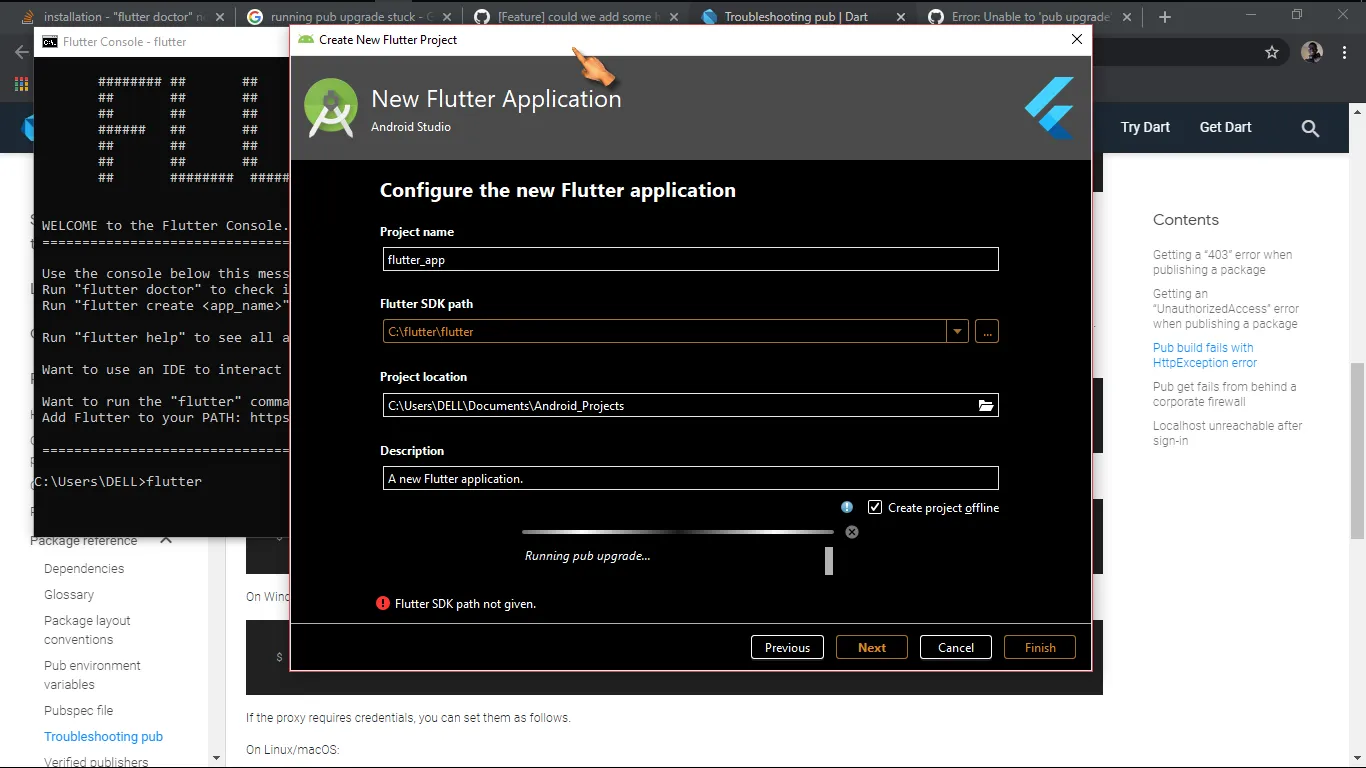Open Pub build fails with HttpException link
Viewport: 1366px width, 768px height.
click(1205, 355)
